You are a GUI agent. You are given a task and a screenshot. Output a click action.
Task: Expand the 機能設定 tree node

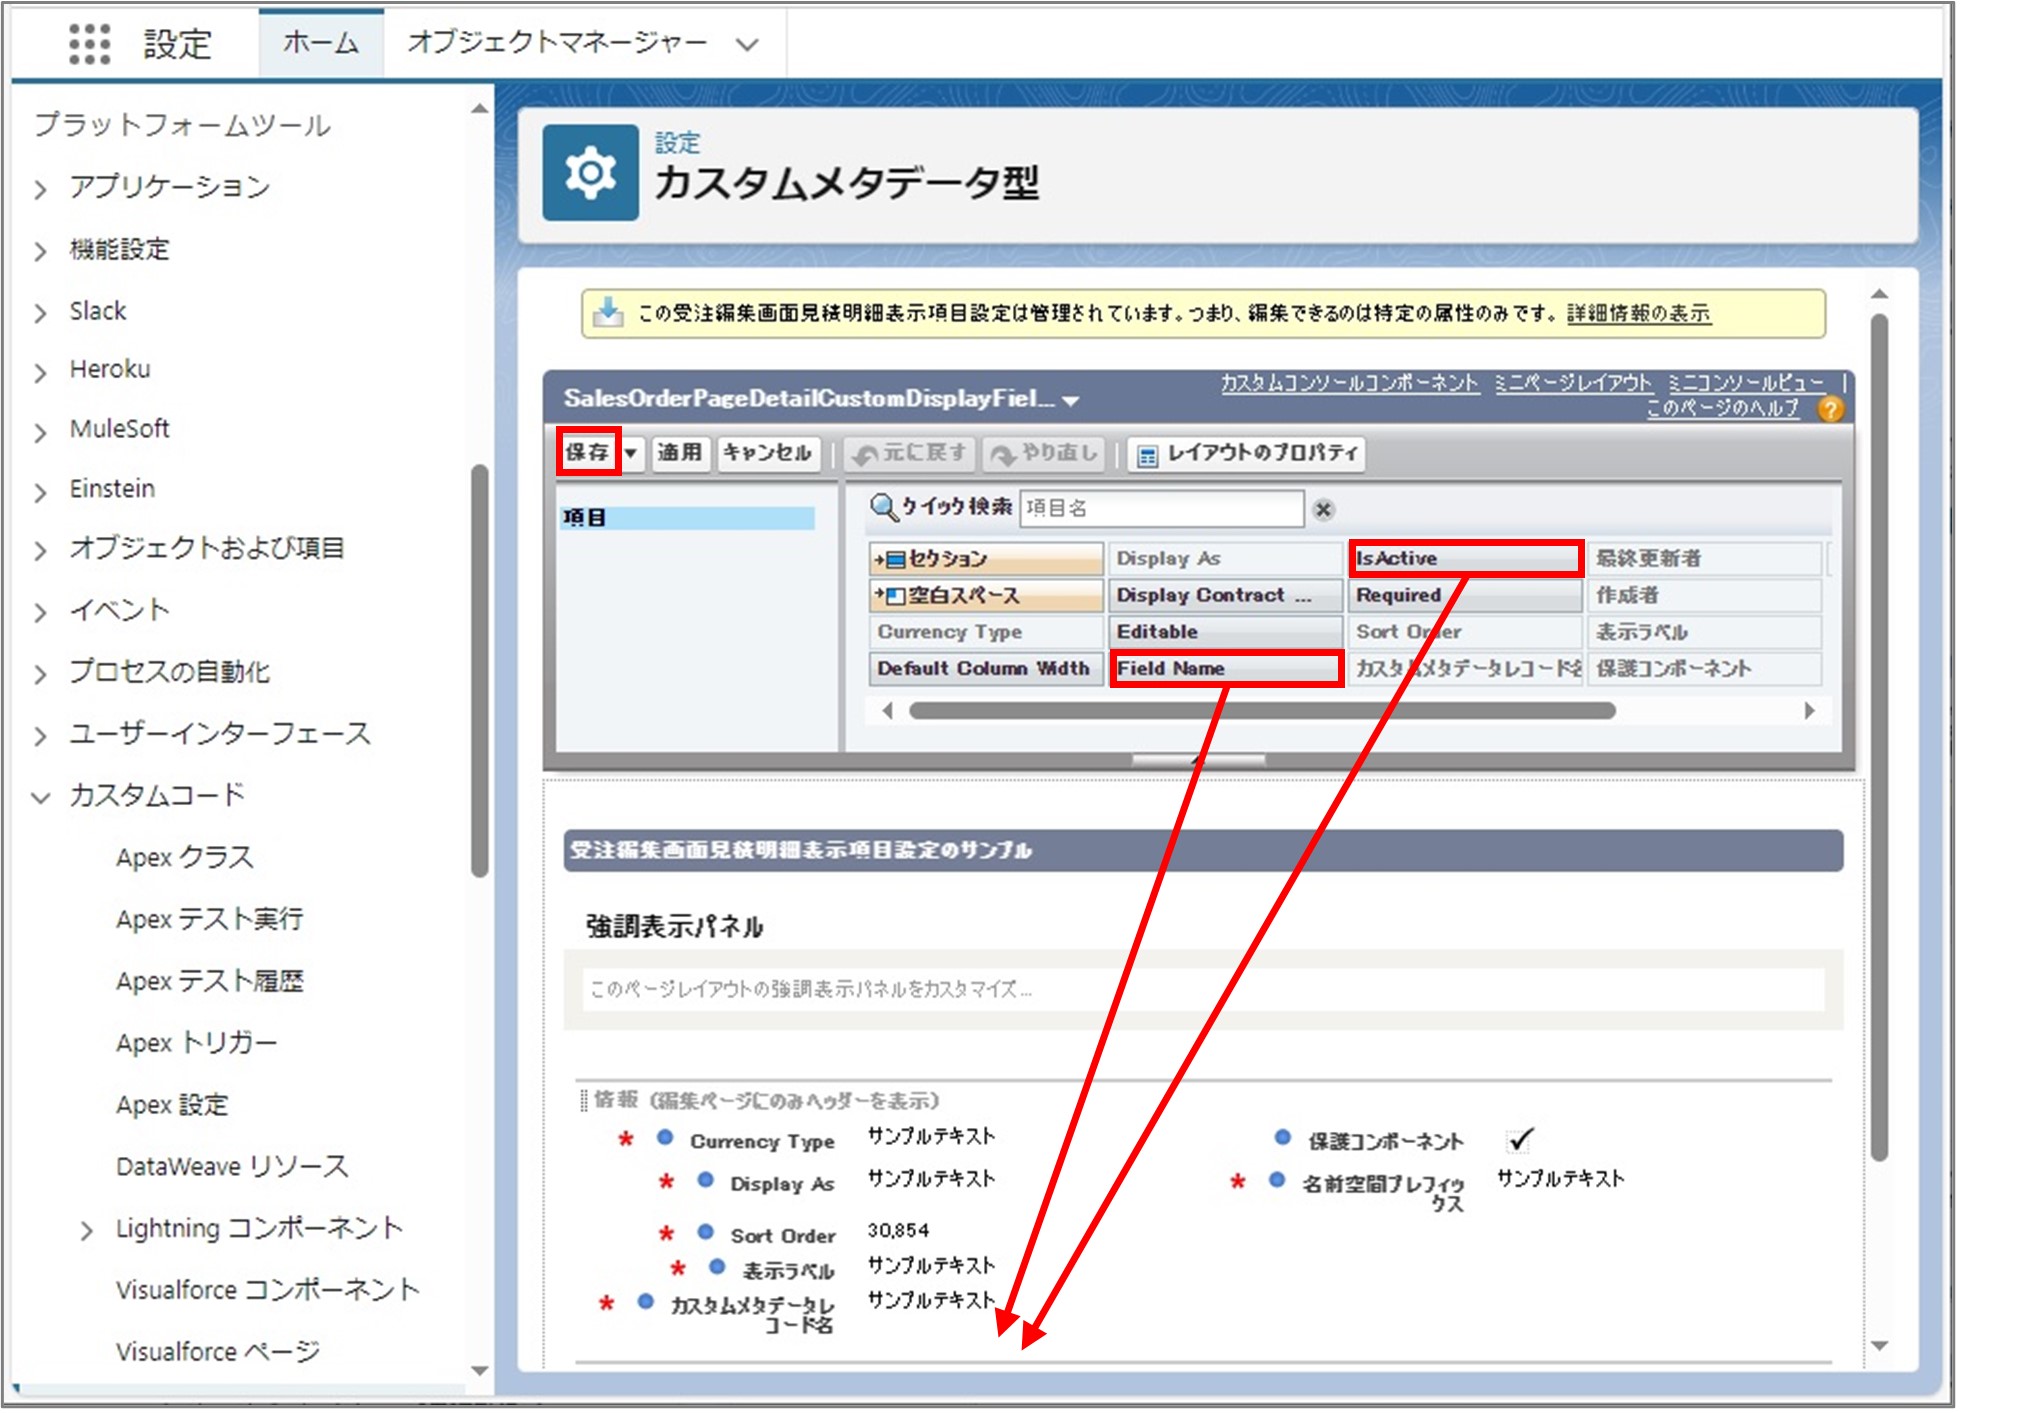[40, 251]
